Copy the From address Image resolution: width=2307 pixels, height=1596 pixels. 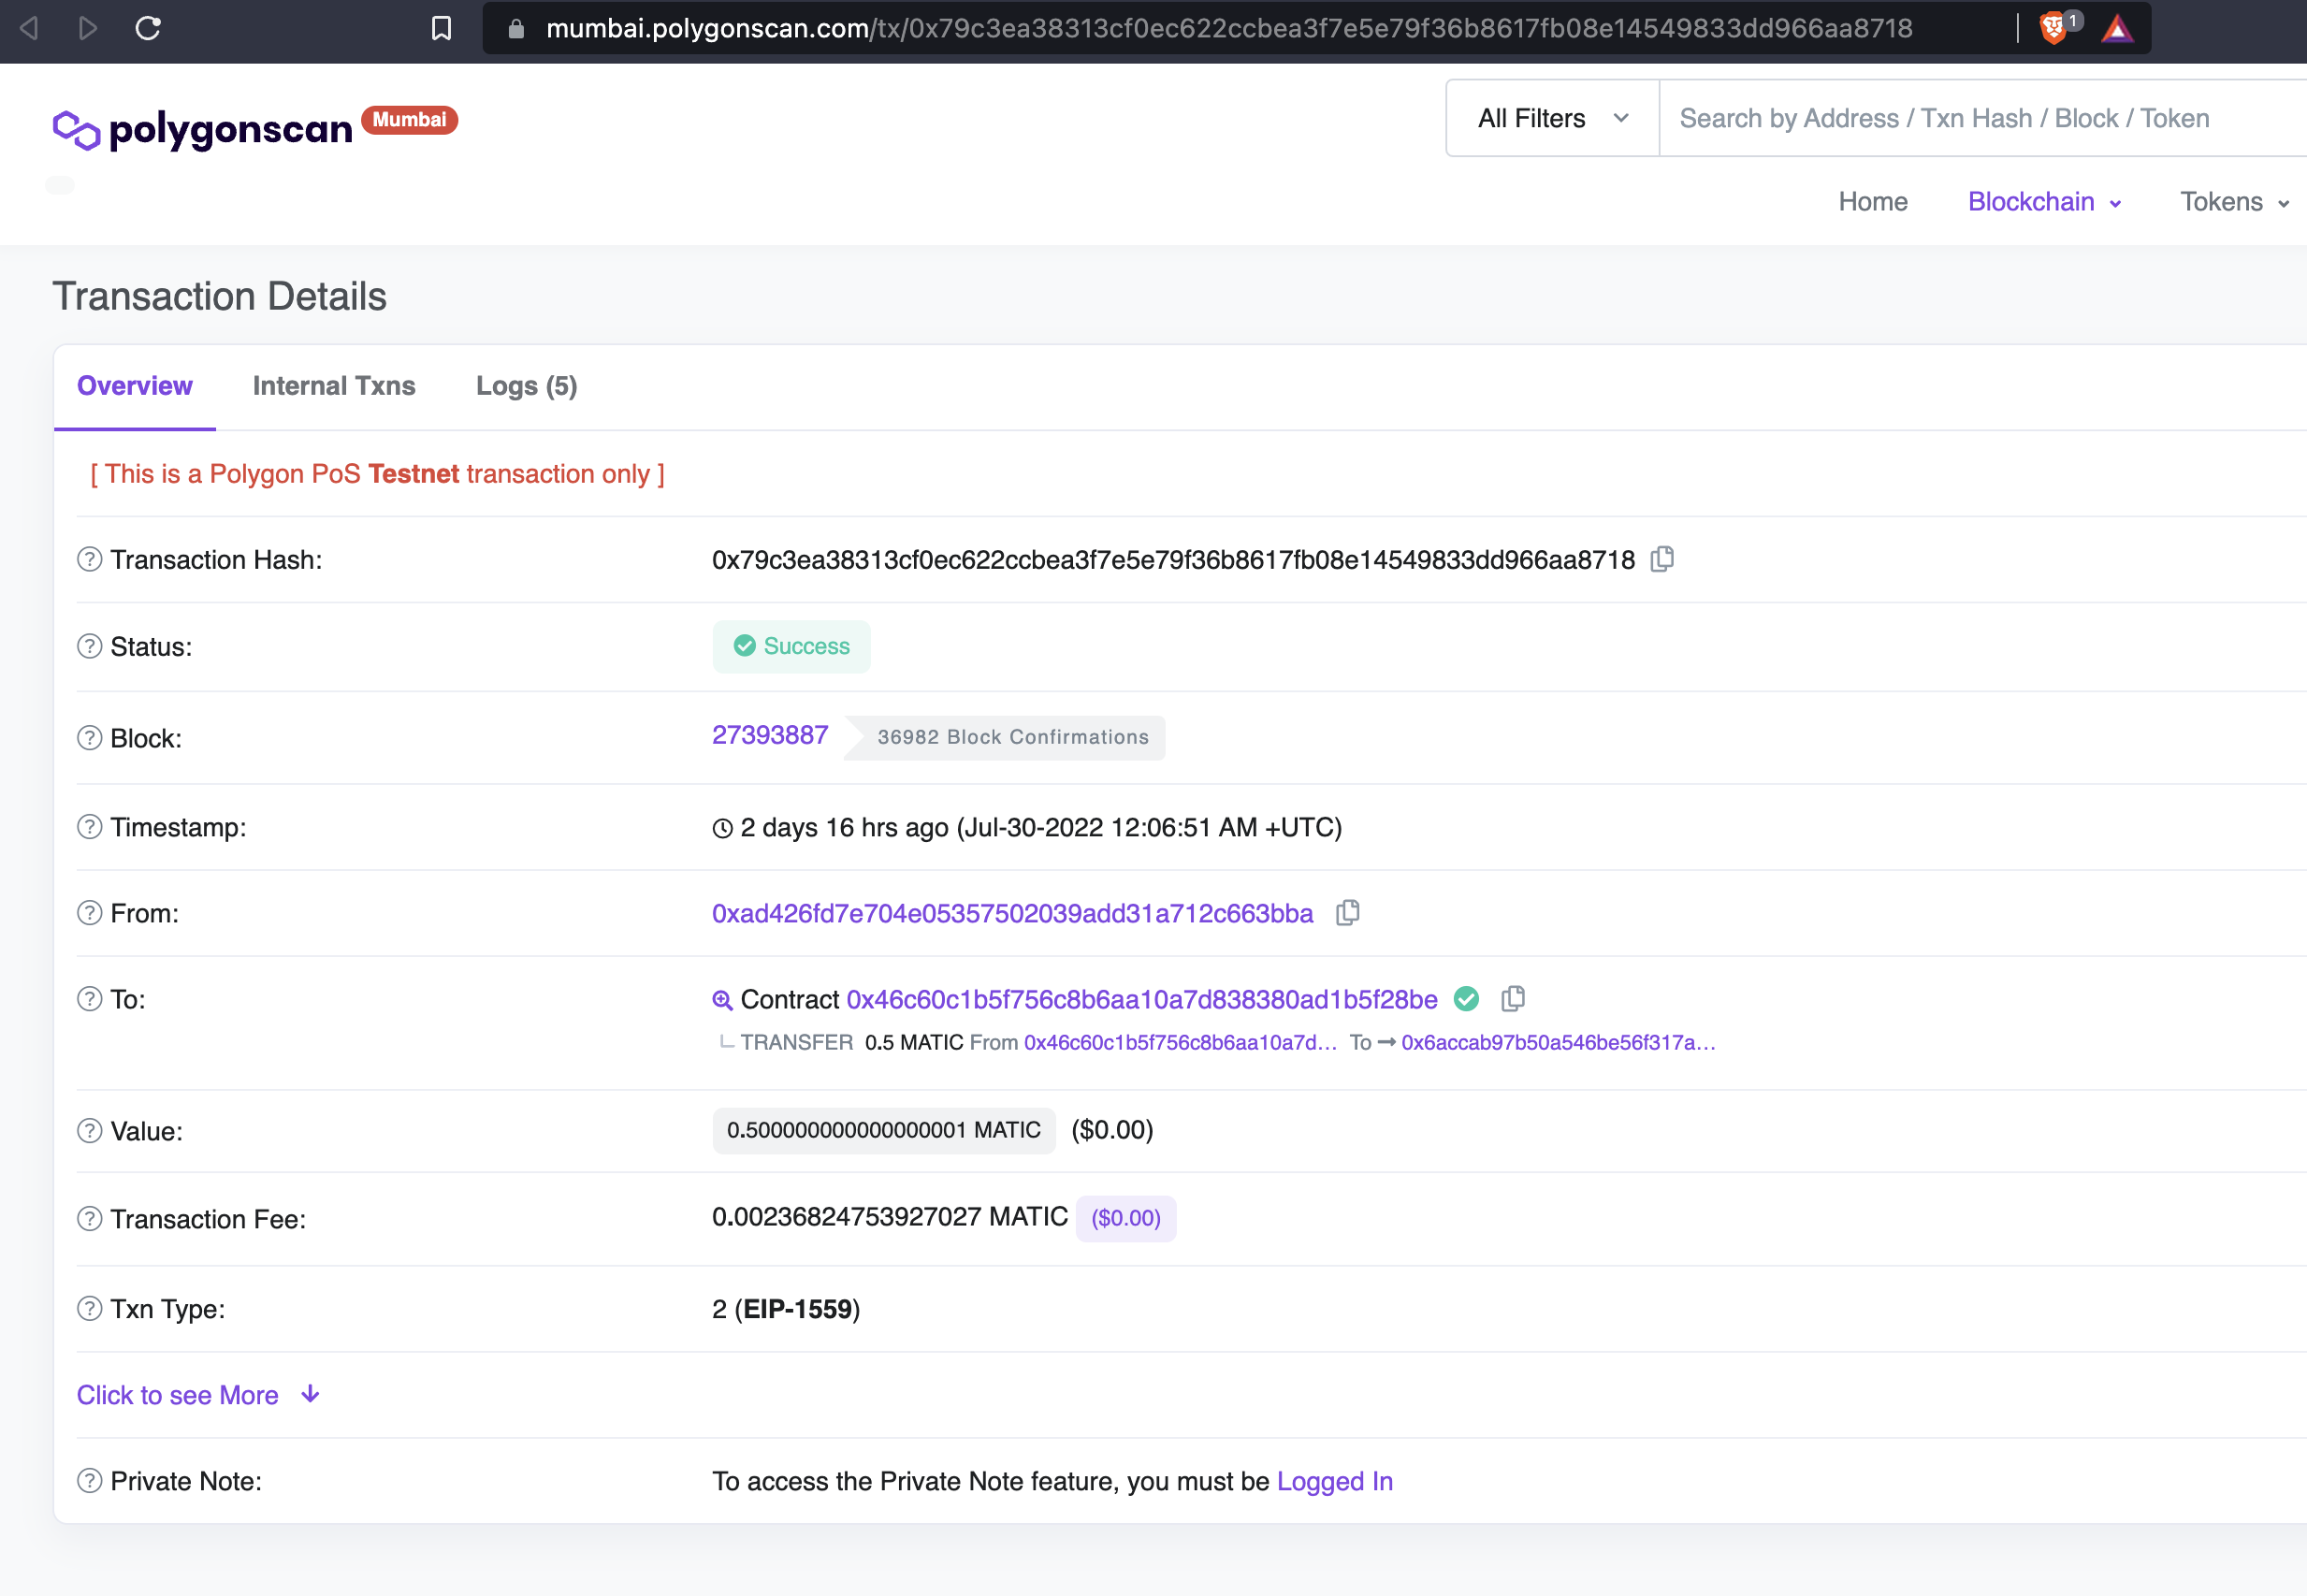1347,913
